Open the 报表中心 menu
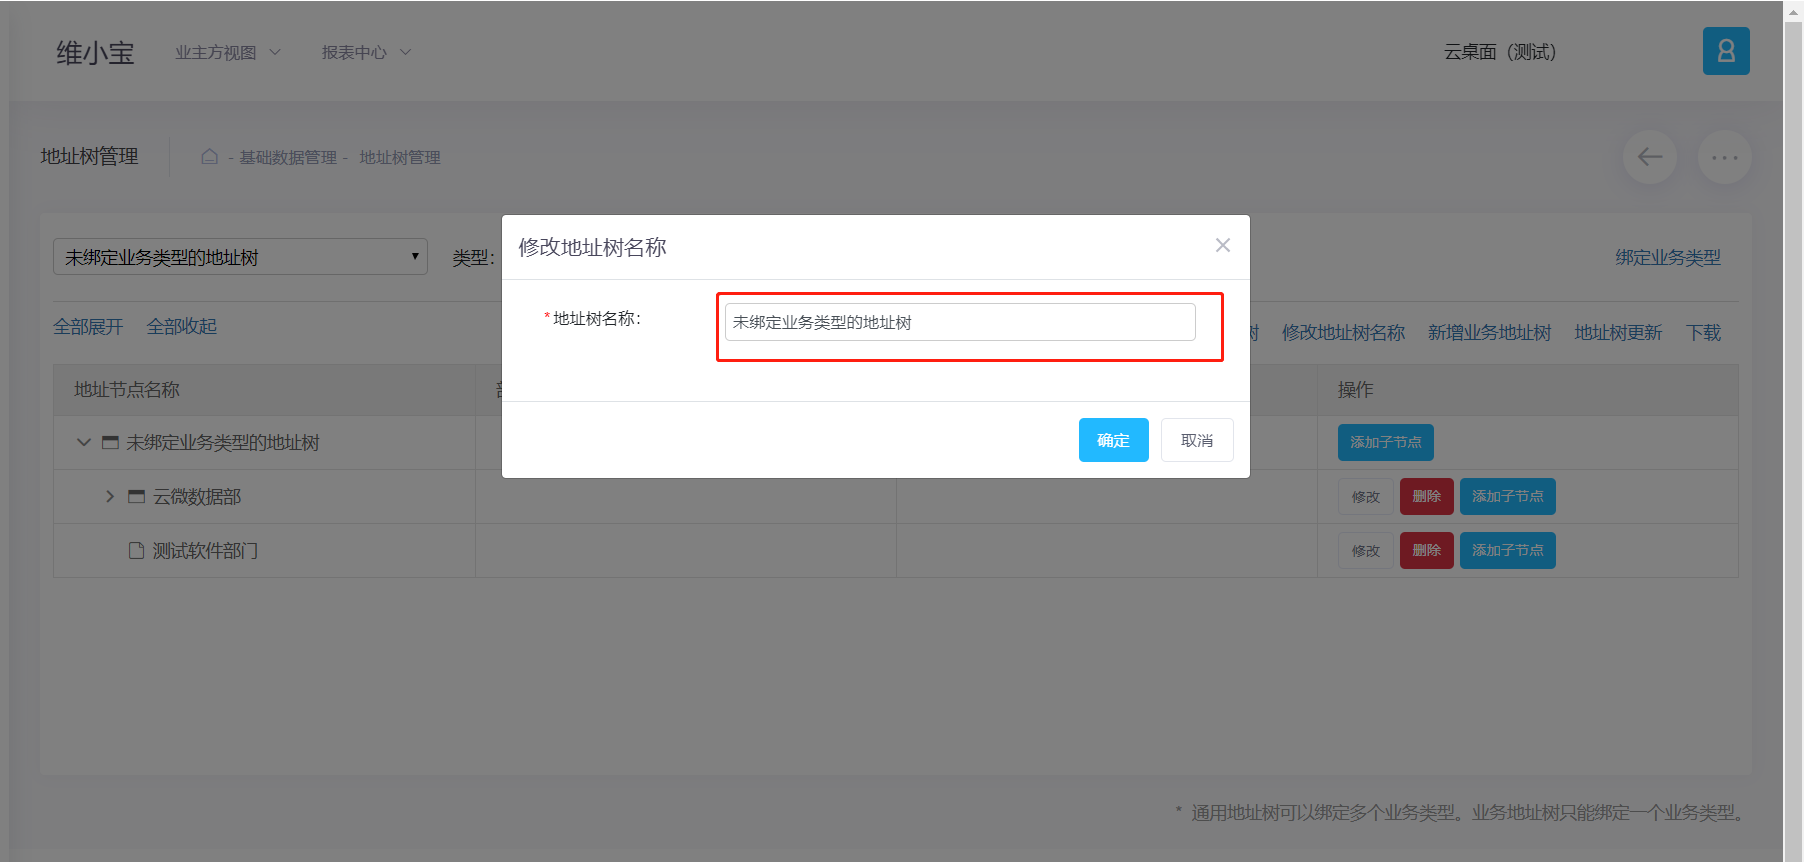The height and width of the screenshot is (862, 1804). tap(366, 52)
